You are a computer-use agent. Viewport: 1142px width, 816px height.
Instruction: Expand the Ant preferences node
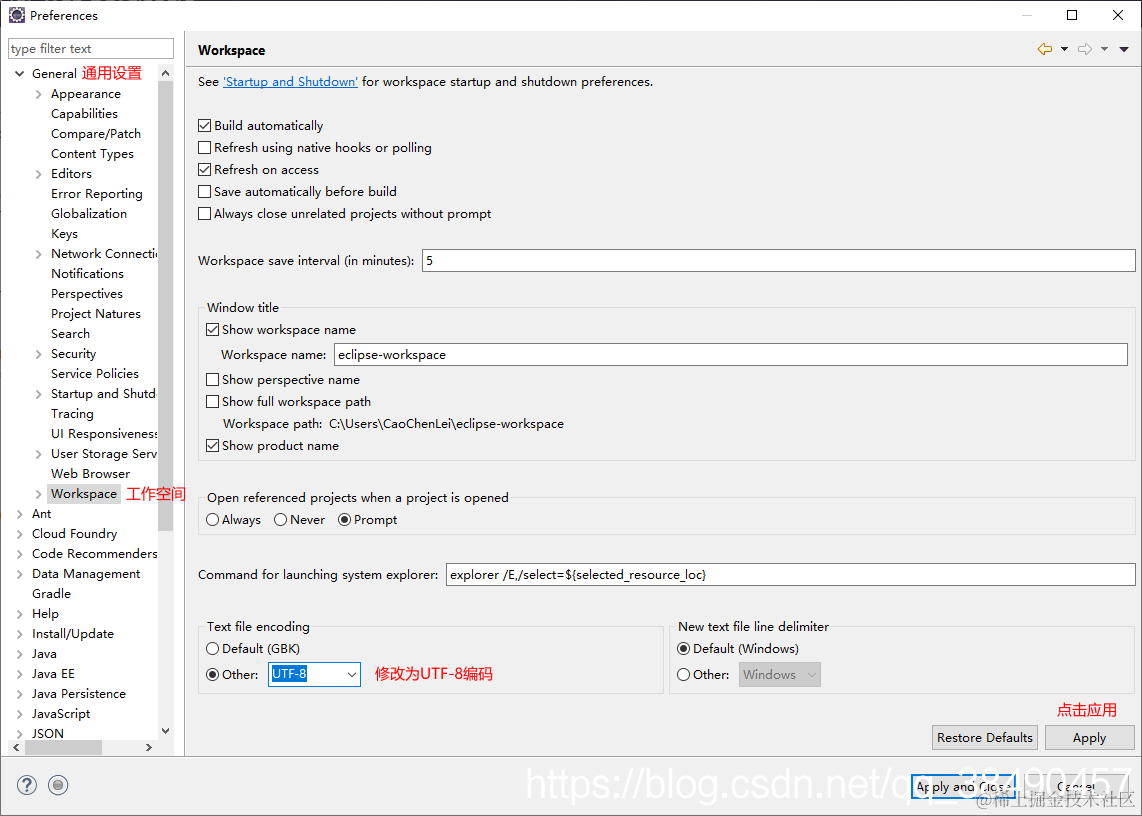pyautogui.click(x=20, y=514)
